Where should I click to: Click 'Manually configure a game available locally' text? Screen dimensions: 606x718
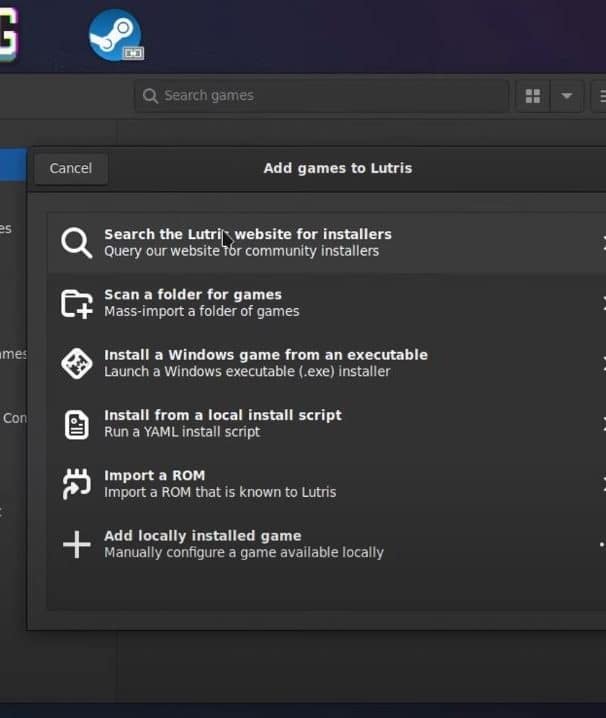(244, 553)
